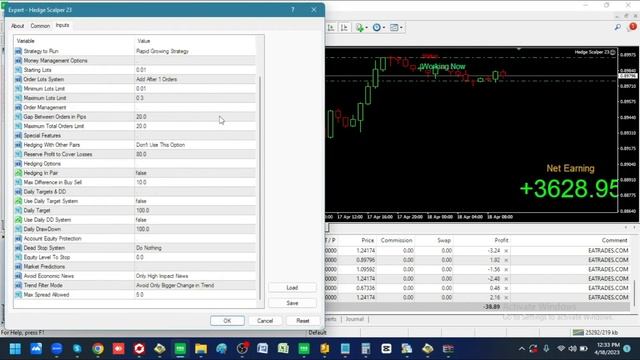The width and height of the screenshot is (640, 360).
Task: Close the order with profit -2.48
Action: point(506,279)
